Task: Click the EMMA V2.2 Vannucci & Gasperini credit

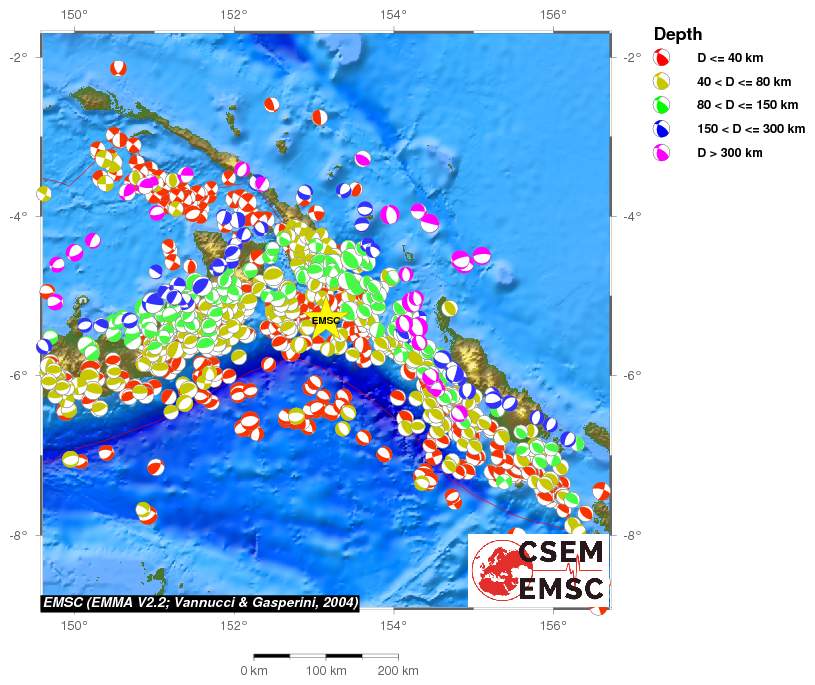Action: pyautogui.click(x=199, y=601)
